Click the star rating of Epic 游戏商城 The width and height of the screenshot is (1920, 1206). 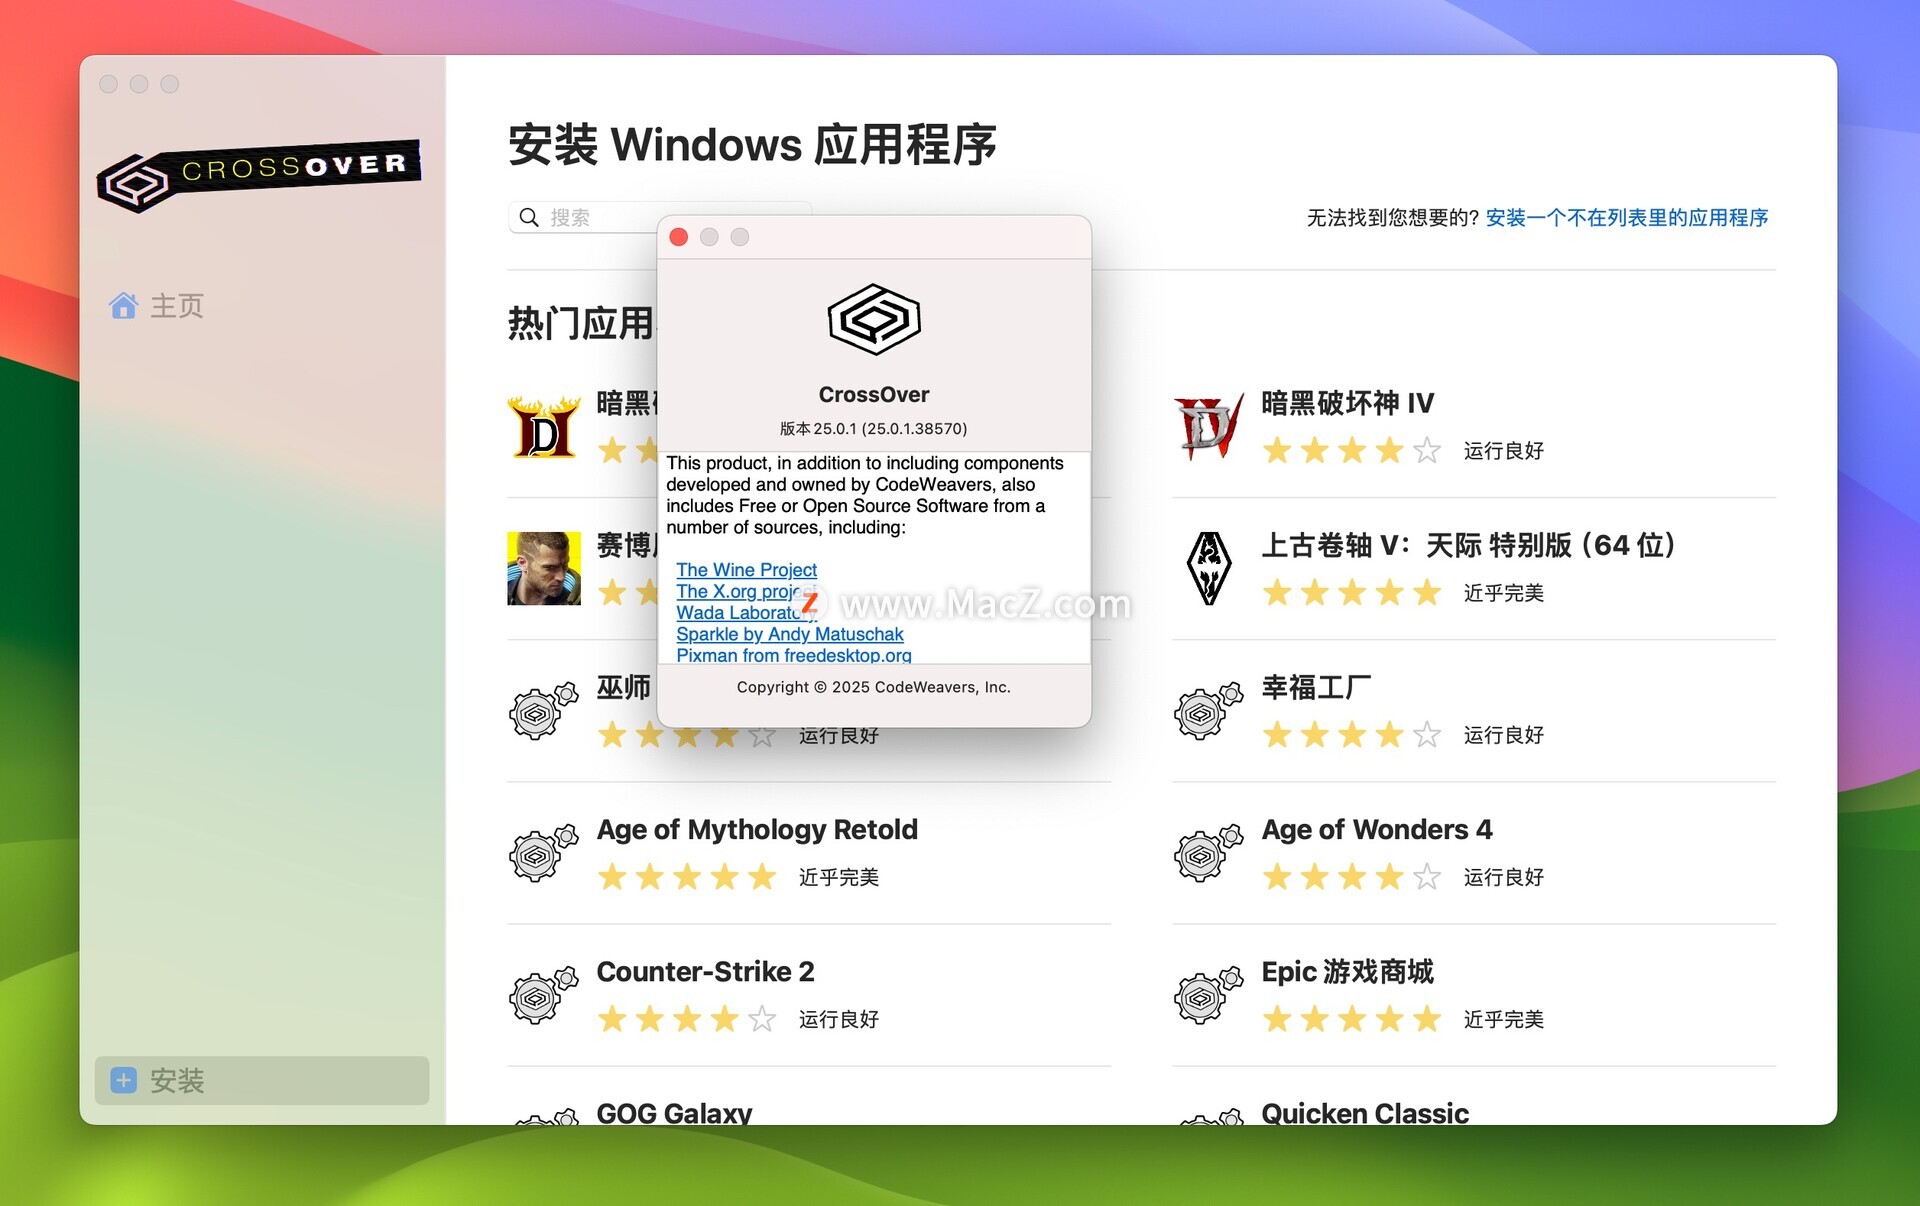(x=1351, y=1019)
